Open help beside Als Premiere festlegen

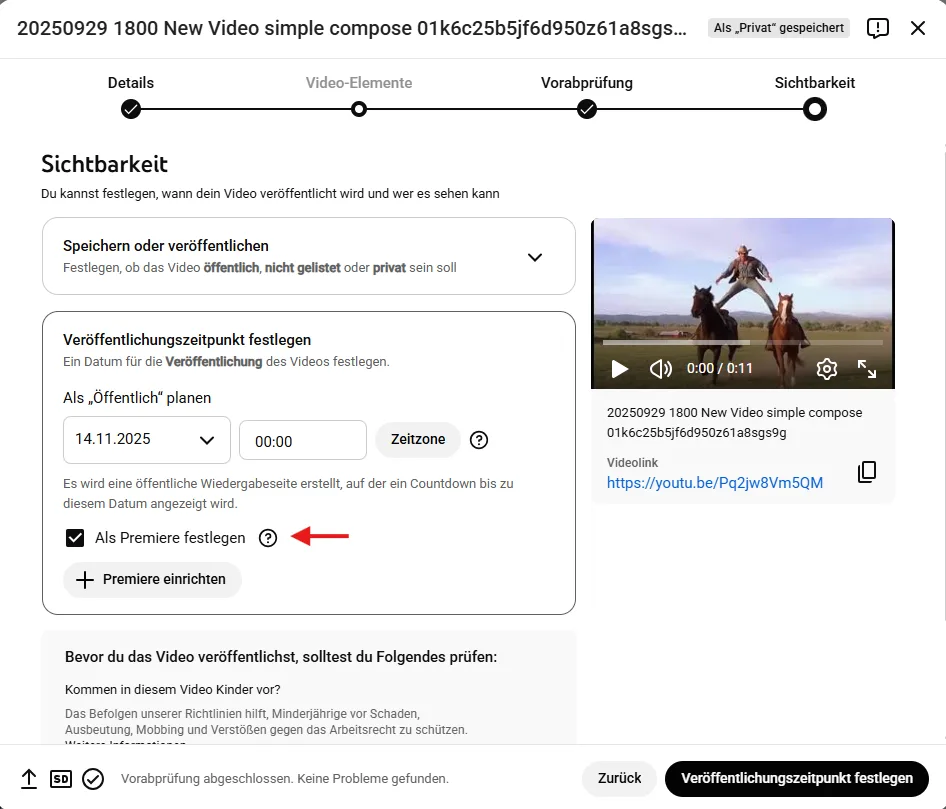pos(267,538)
